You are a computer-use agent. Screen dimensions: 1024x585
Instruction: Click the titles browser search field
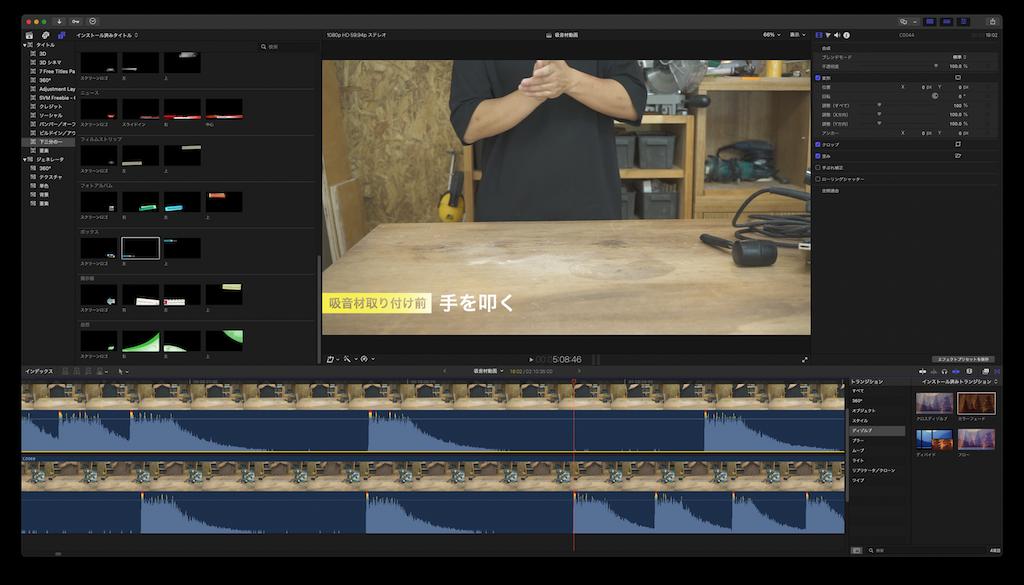(x=287, y=47)
